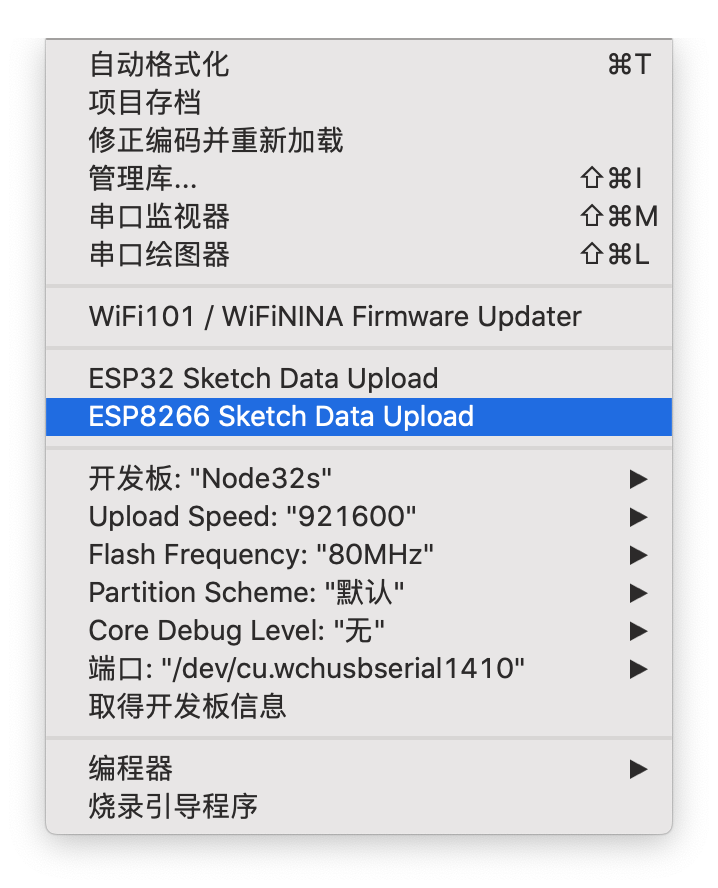Expand 编程器 programmer submenu arrow
This screenshot has height=888, width=718.
[638, 769]
